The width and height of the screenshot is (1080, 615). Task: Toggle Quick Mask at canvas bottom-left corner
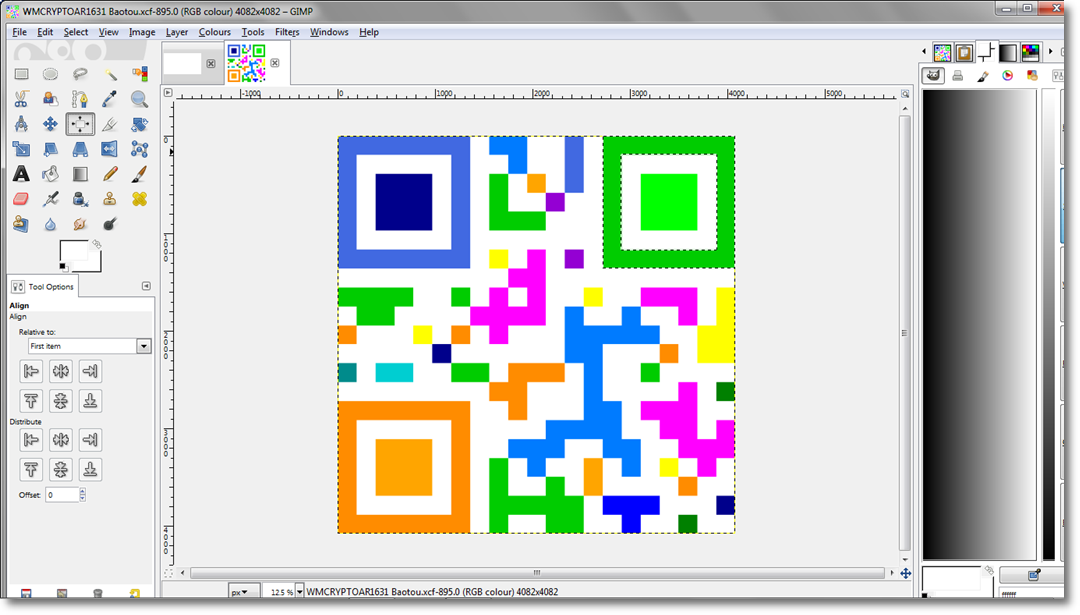pyautogui.click(x=168, y=573)
